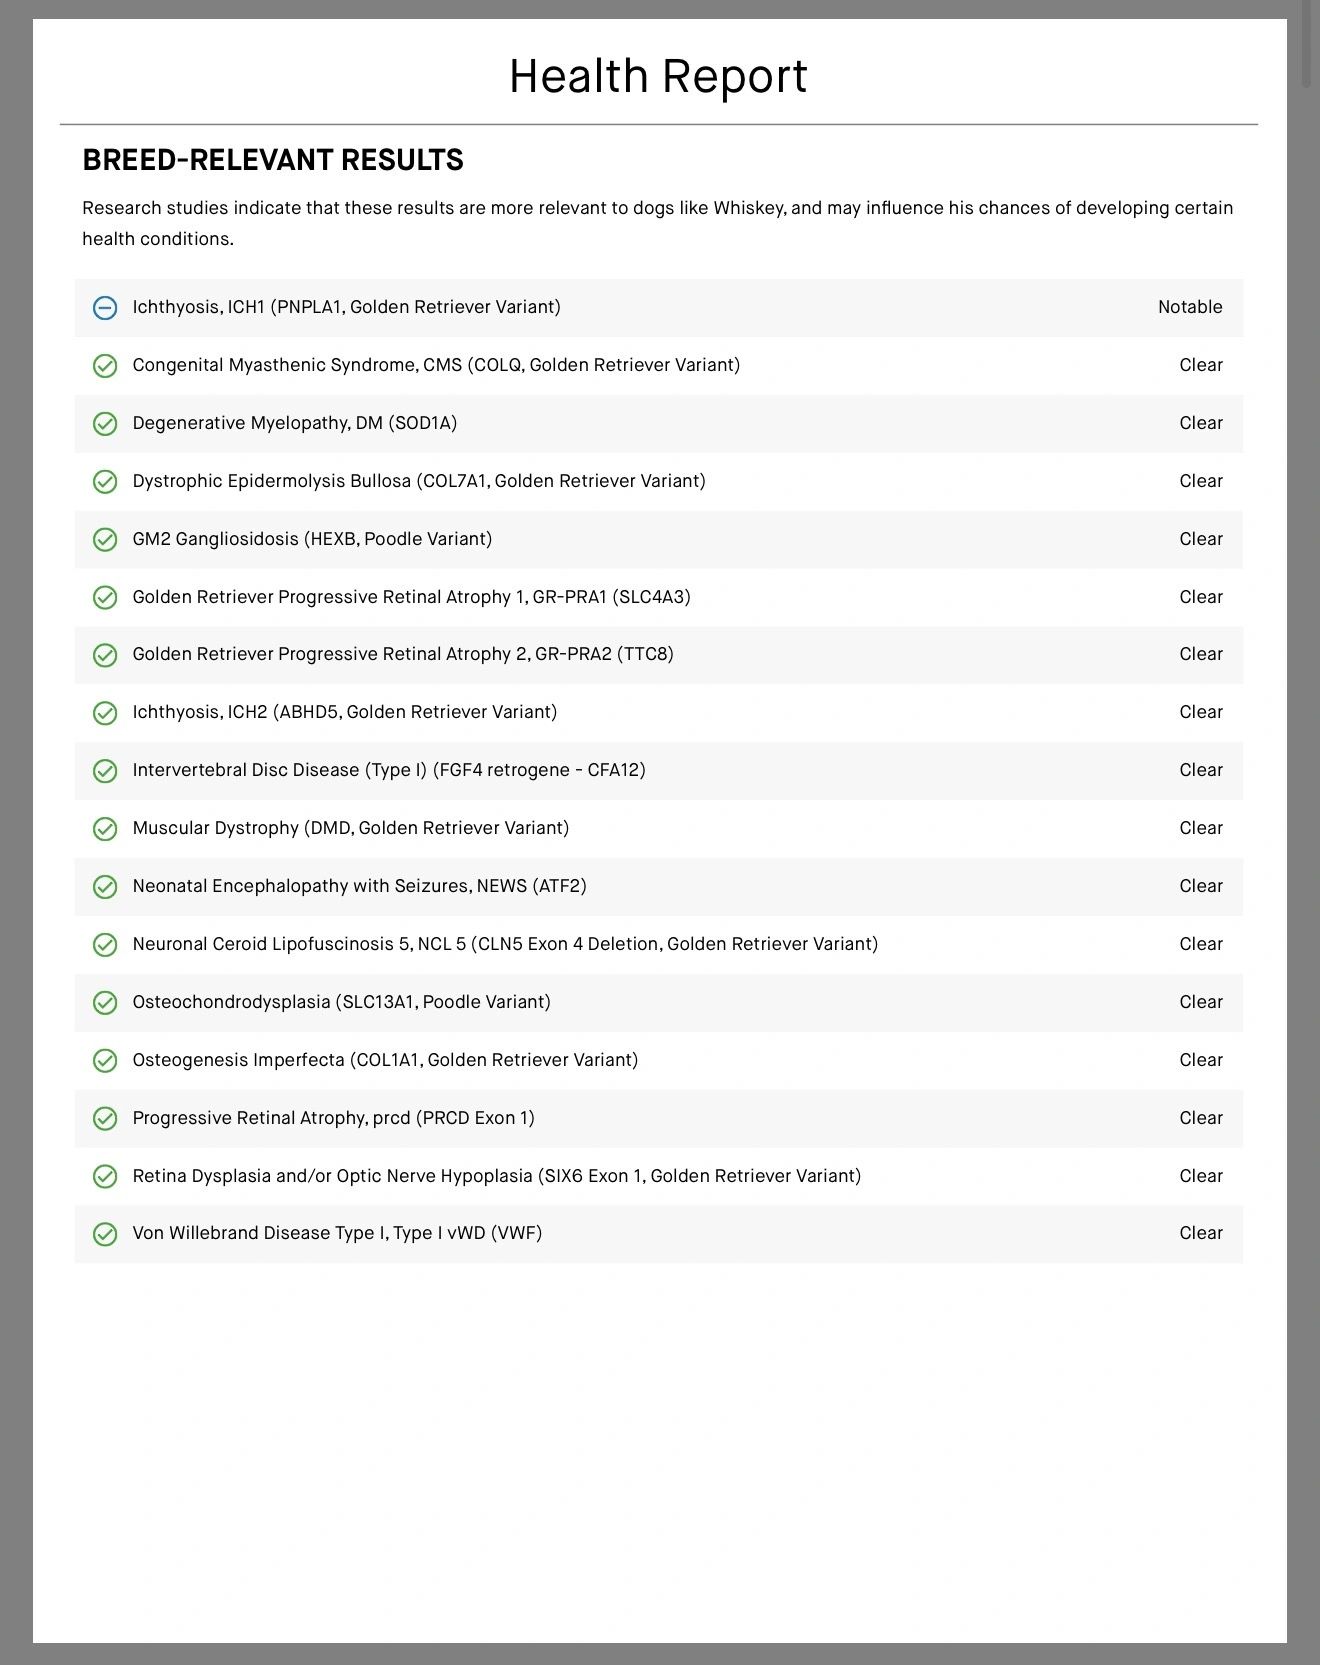The width and height of the screenshot is (1320, 1665).
Task: Click Clear status for Retina Dysplasia row
Action: click(x=1201, y=1176)
